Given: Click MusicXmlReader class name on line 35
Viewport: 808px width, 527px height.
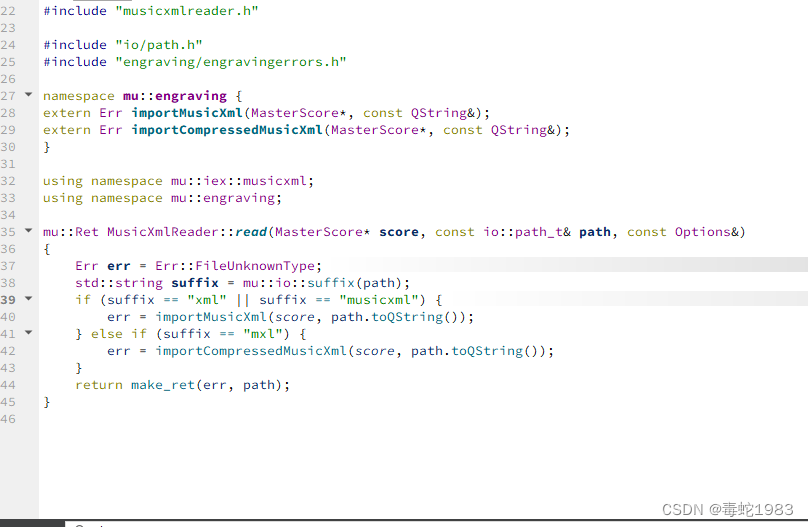Looking at the screenshot, I should [x=163, y=232].
